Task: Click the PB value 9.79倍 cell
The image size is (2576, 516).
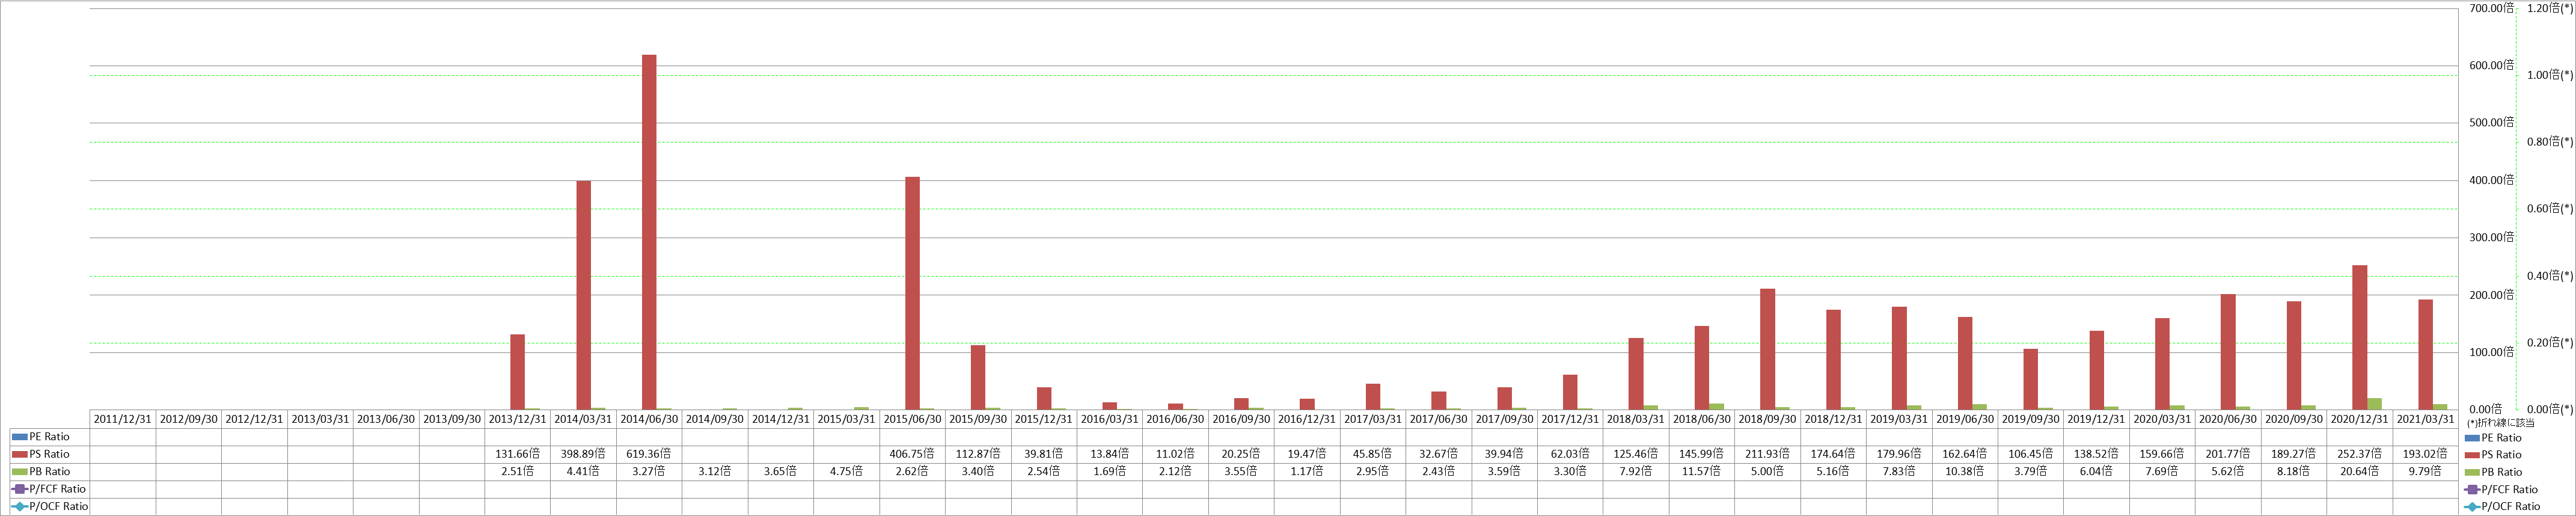Action: [x=2425, y=472]
